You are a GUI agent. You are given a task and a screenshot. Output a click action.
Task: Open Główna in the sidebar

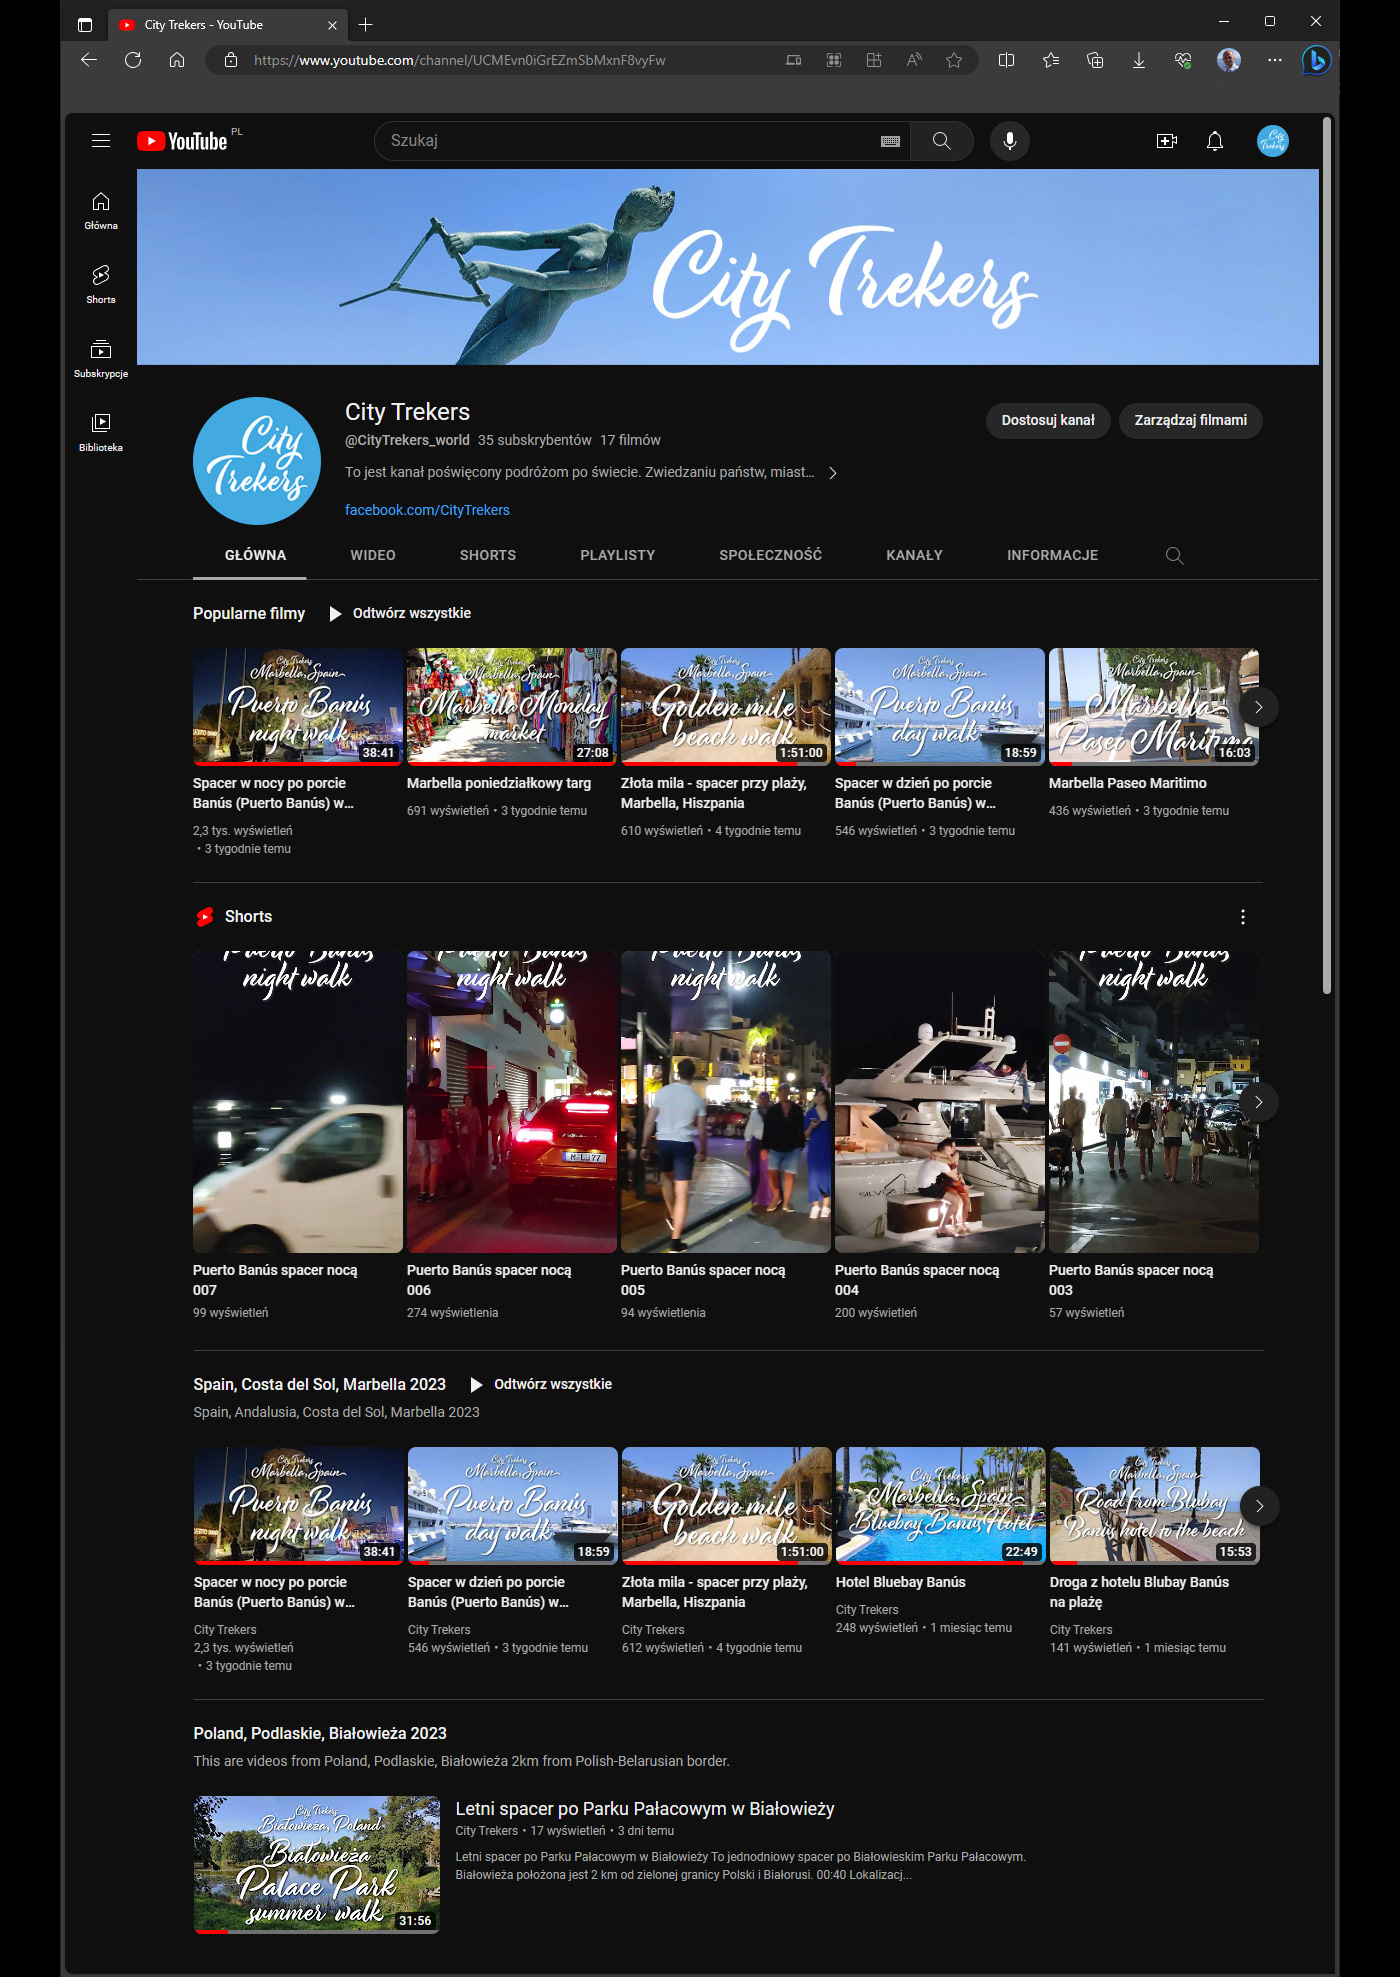coord(101,211)
